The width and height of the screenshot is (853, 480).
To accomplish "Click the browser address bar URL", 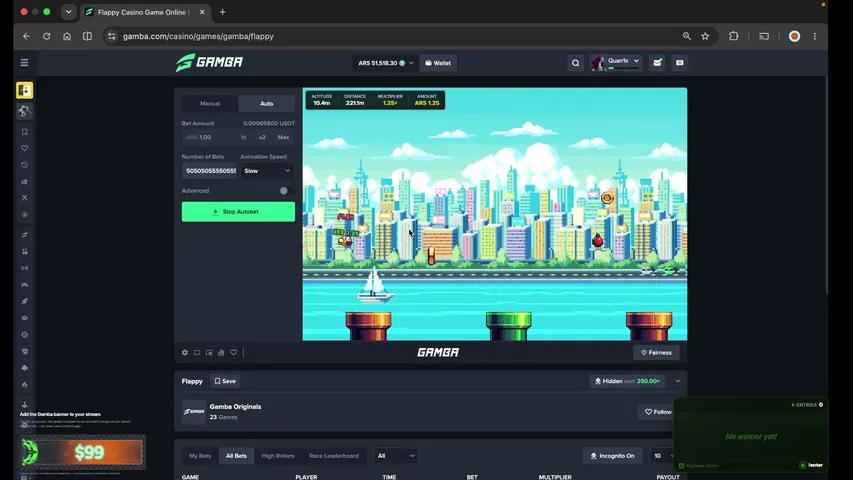I will (x=198, y=36).
